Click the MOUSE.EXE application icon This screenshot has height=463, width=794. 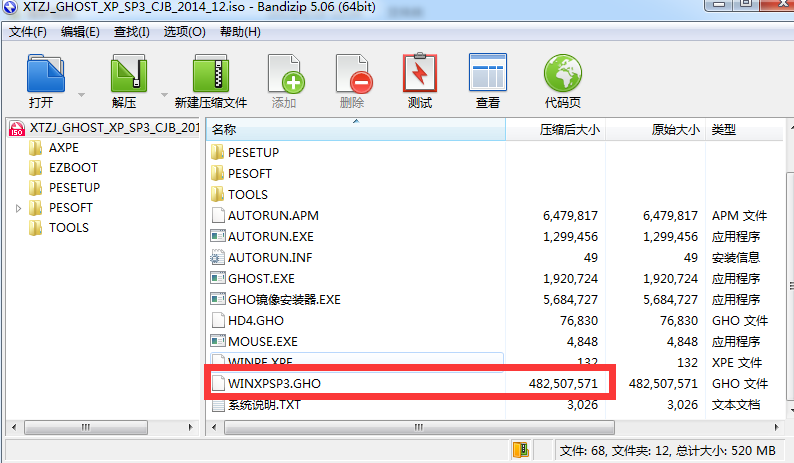[x=218, y=341]
